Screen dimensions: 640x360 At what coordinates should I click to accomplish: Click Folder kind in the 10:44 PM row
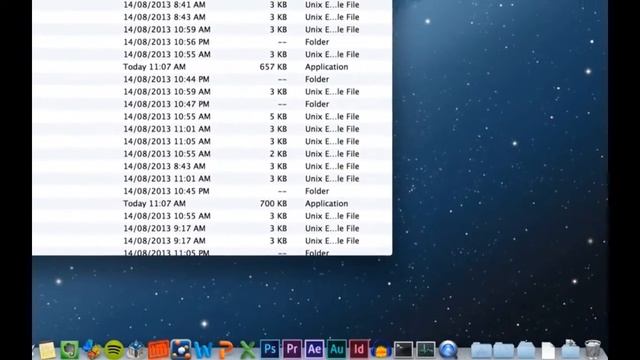click(x=317, y=79)
